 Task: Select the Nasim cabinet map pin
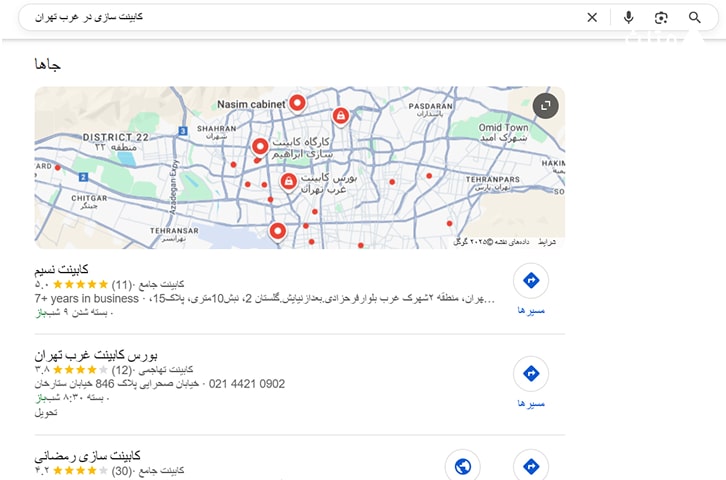[297, 103]
